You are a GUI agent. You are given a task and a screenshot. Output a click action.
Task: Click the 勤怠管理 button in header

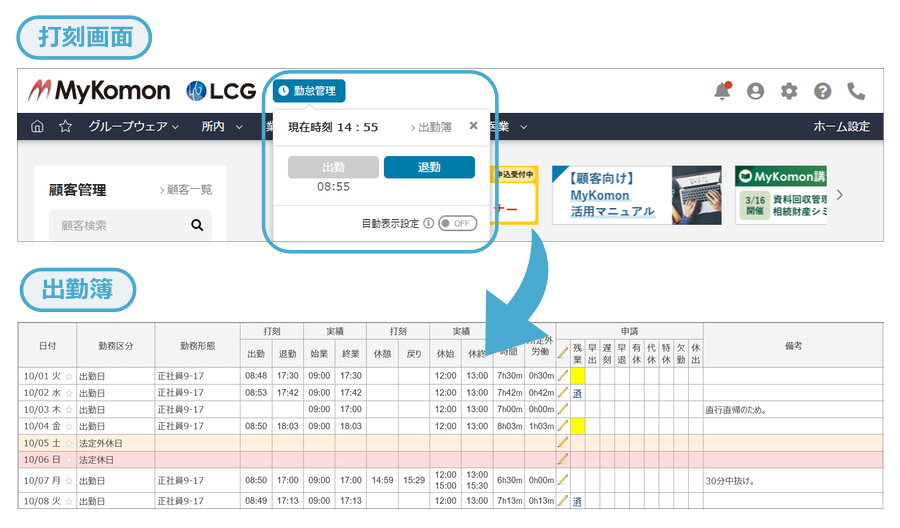[309, 91]
